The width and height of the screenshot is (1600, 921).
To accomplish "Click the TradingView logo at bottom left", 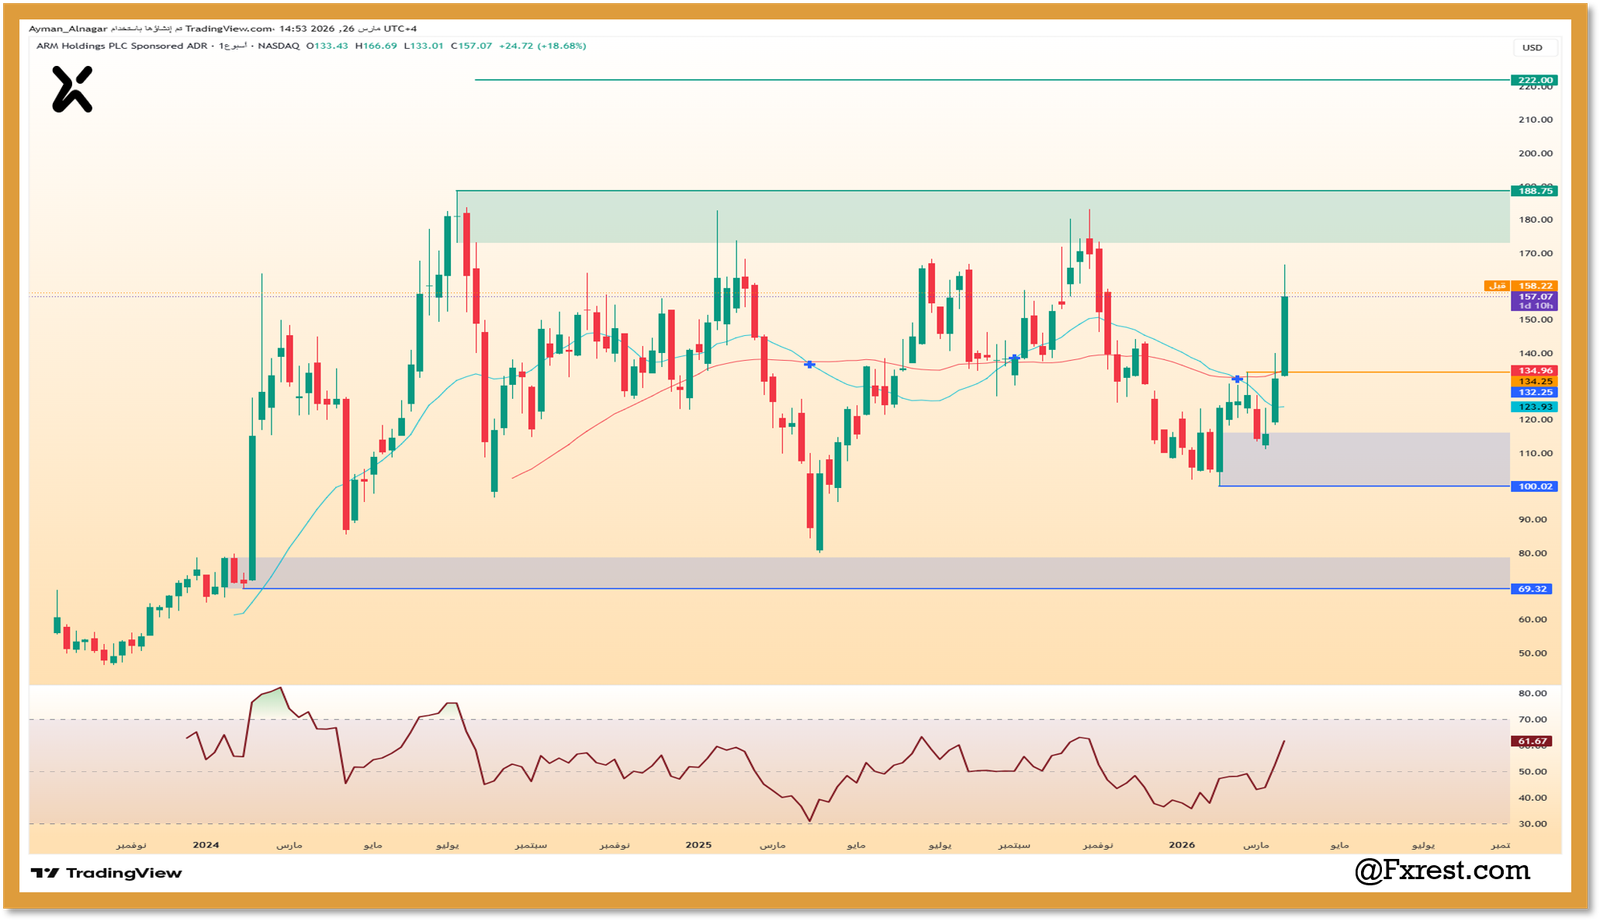I will point(106,873).
